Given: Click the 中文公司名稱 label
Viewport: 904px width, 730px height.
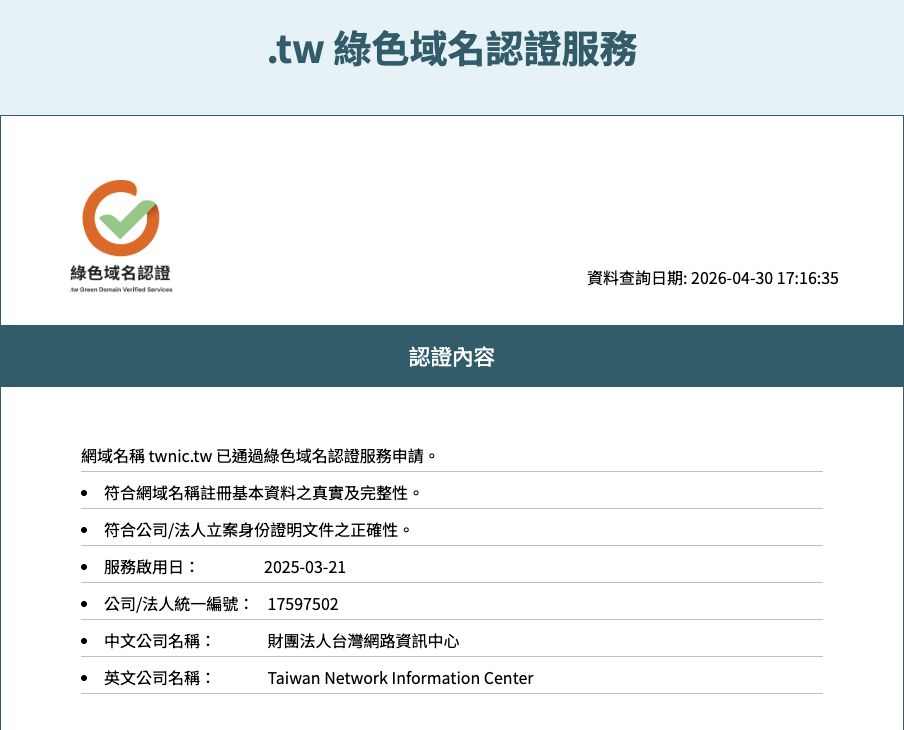Looking at the screenshot, I should (158, 641).
